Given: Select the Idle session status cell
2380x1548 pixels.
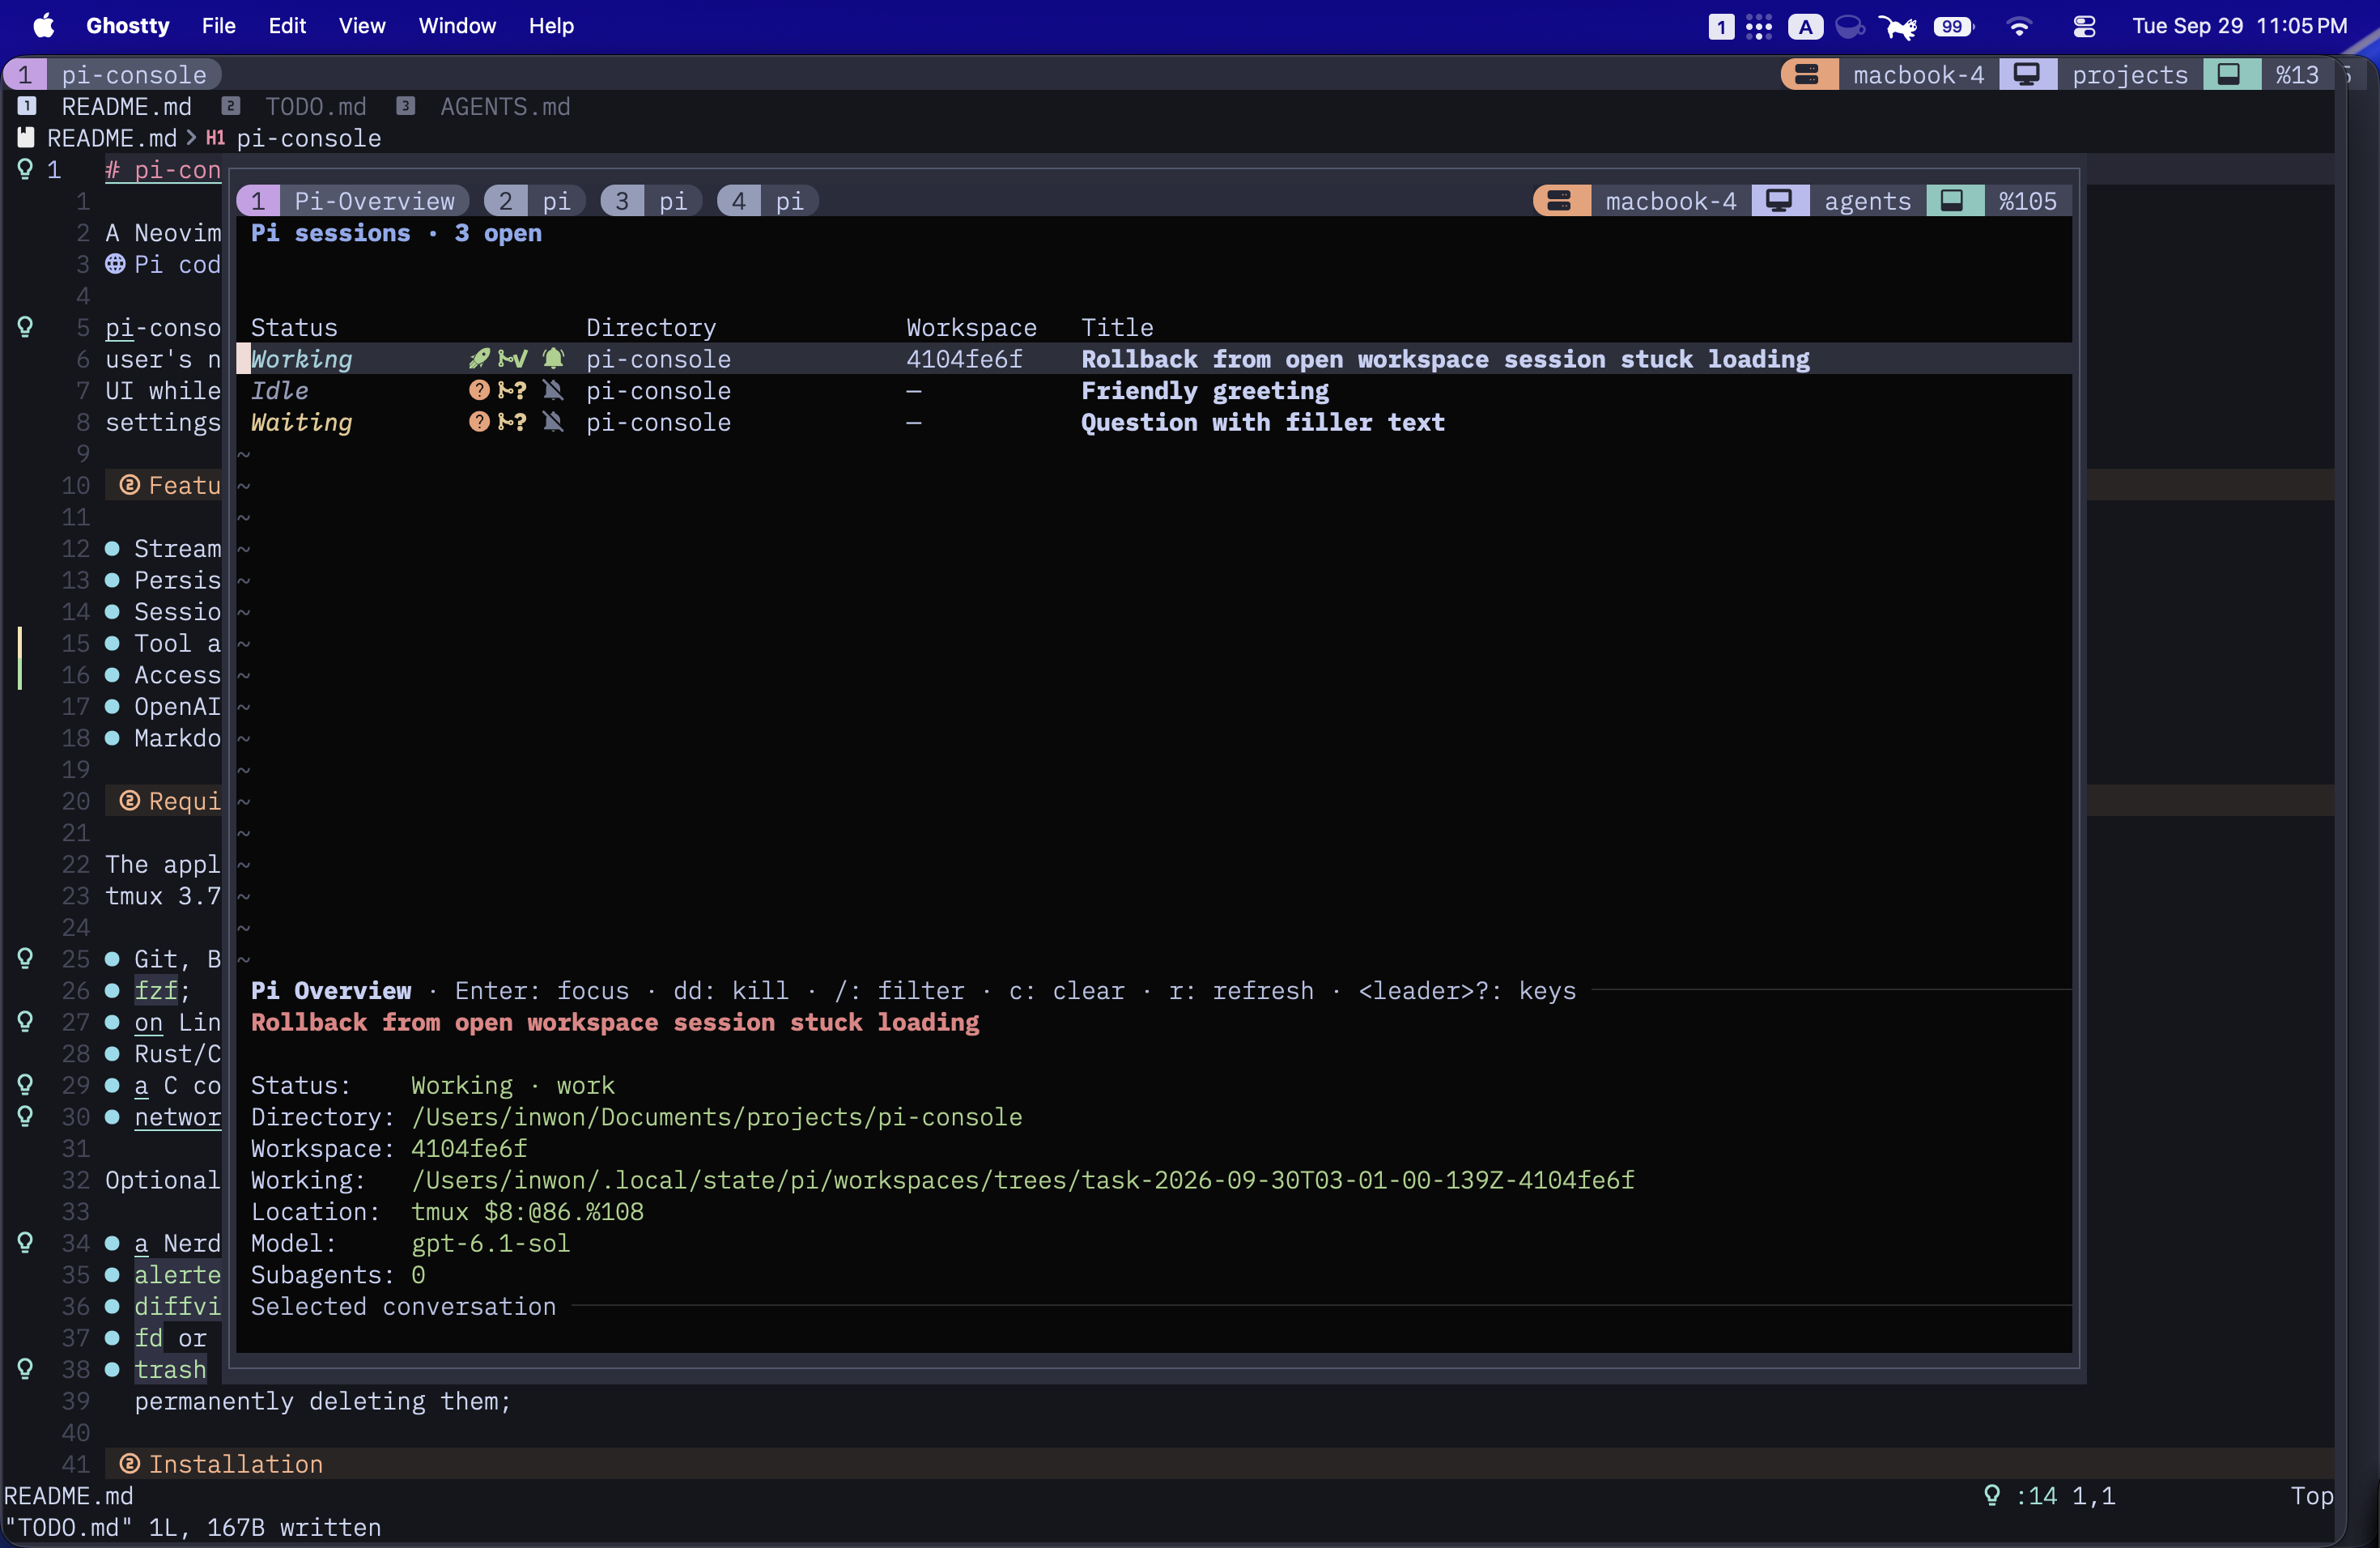Looking at the screenshot, I should coord(279,390).
